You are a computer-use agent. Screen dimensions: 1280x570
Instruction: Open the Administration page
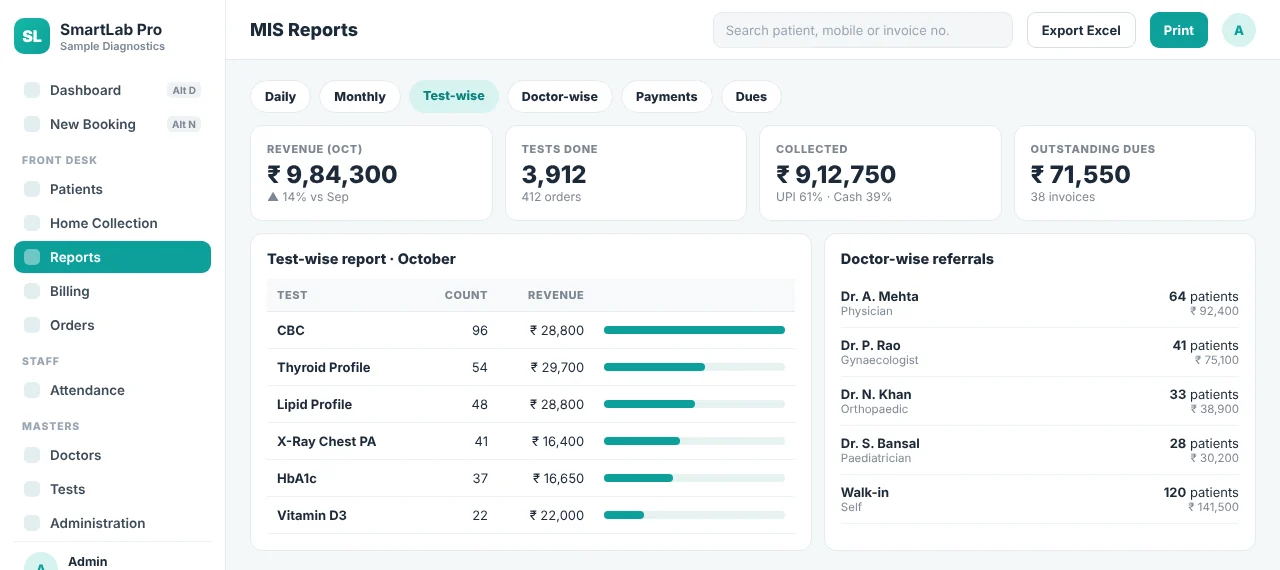[x=112, y=523]
